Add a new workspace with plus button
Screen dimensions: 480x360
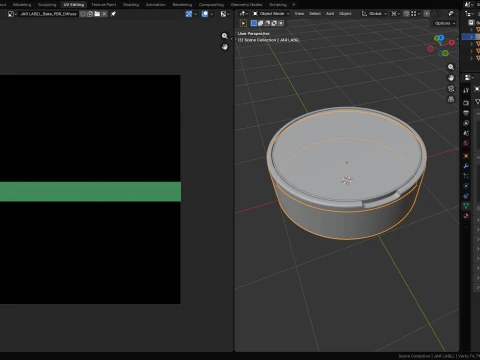(x=294, y=5)
